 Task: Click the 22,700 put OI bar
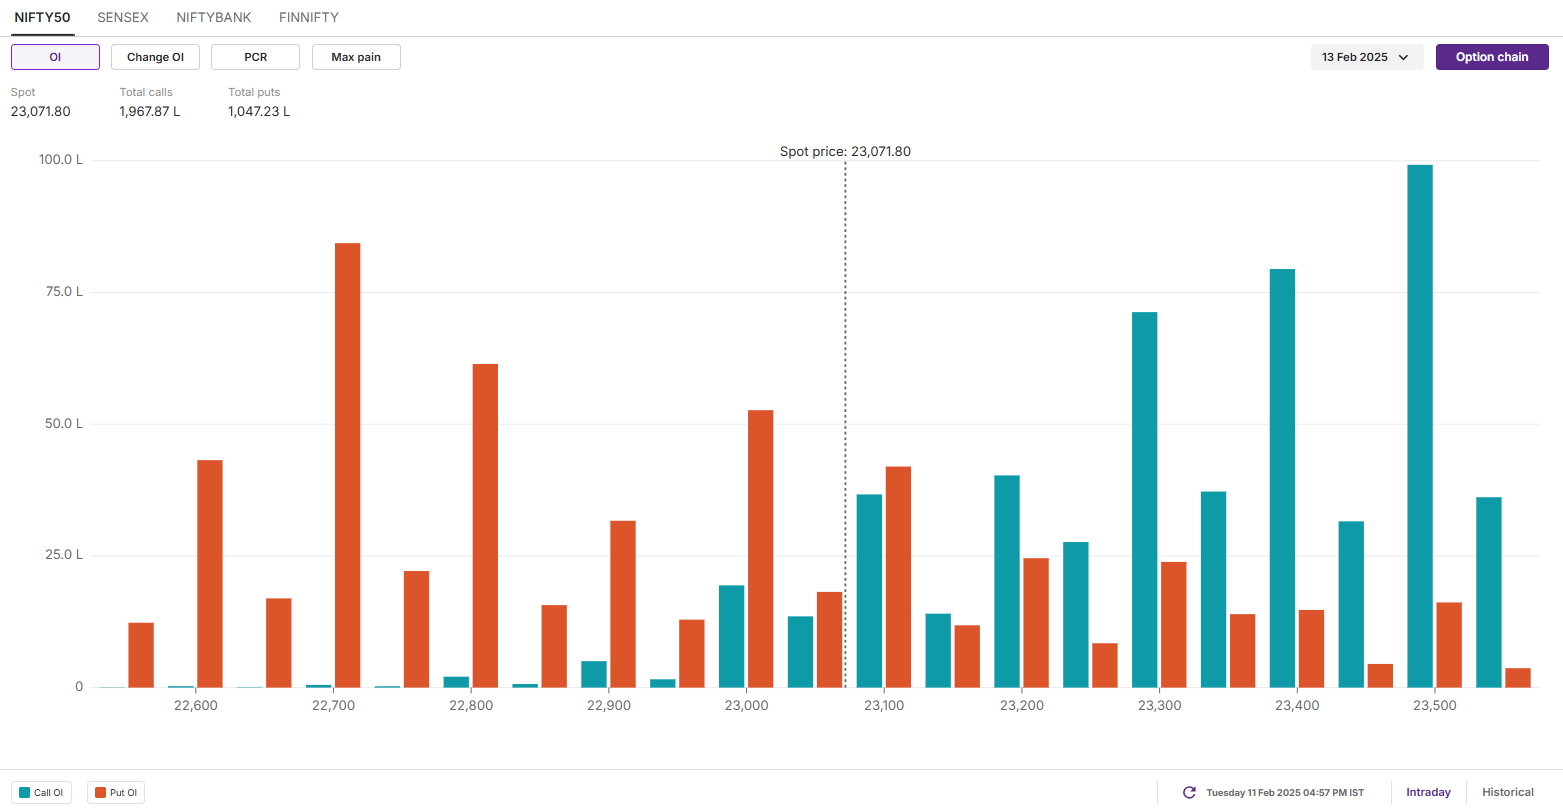[347, 465]
